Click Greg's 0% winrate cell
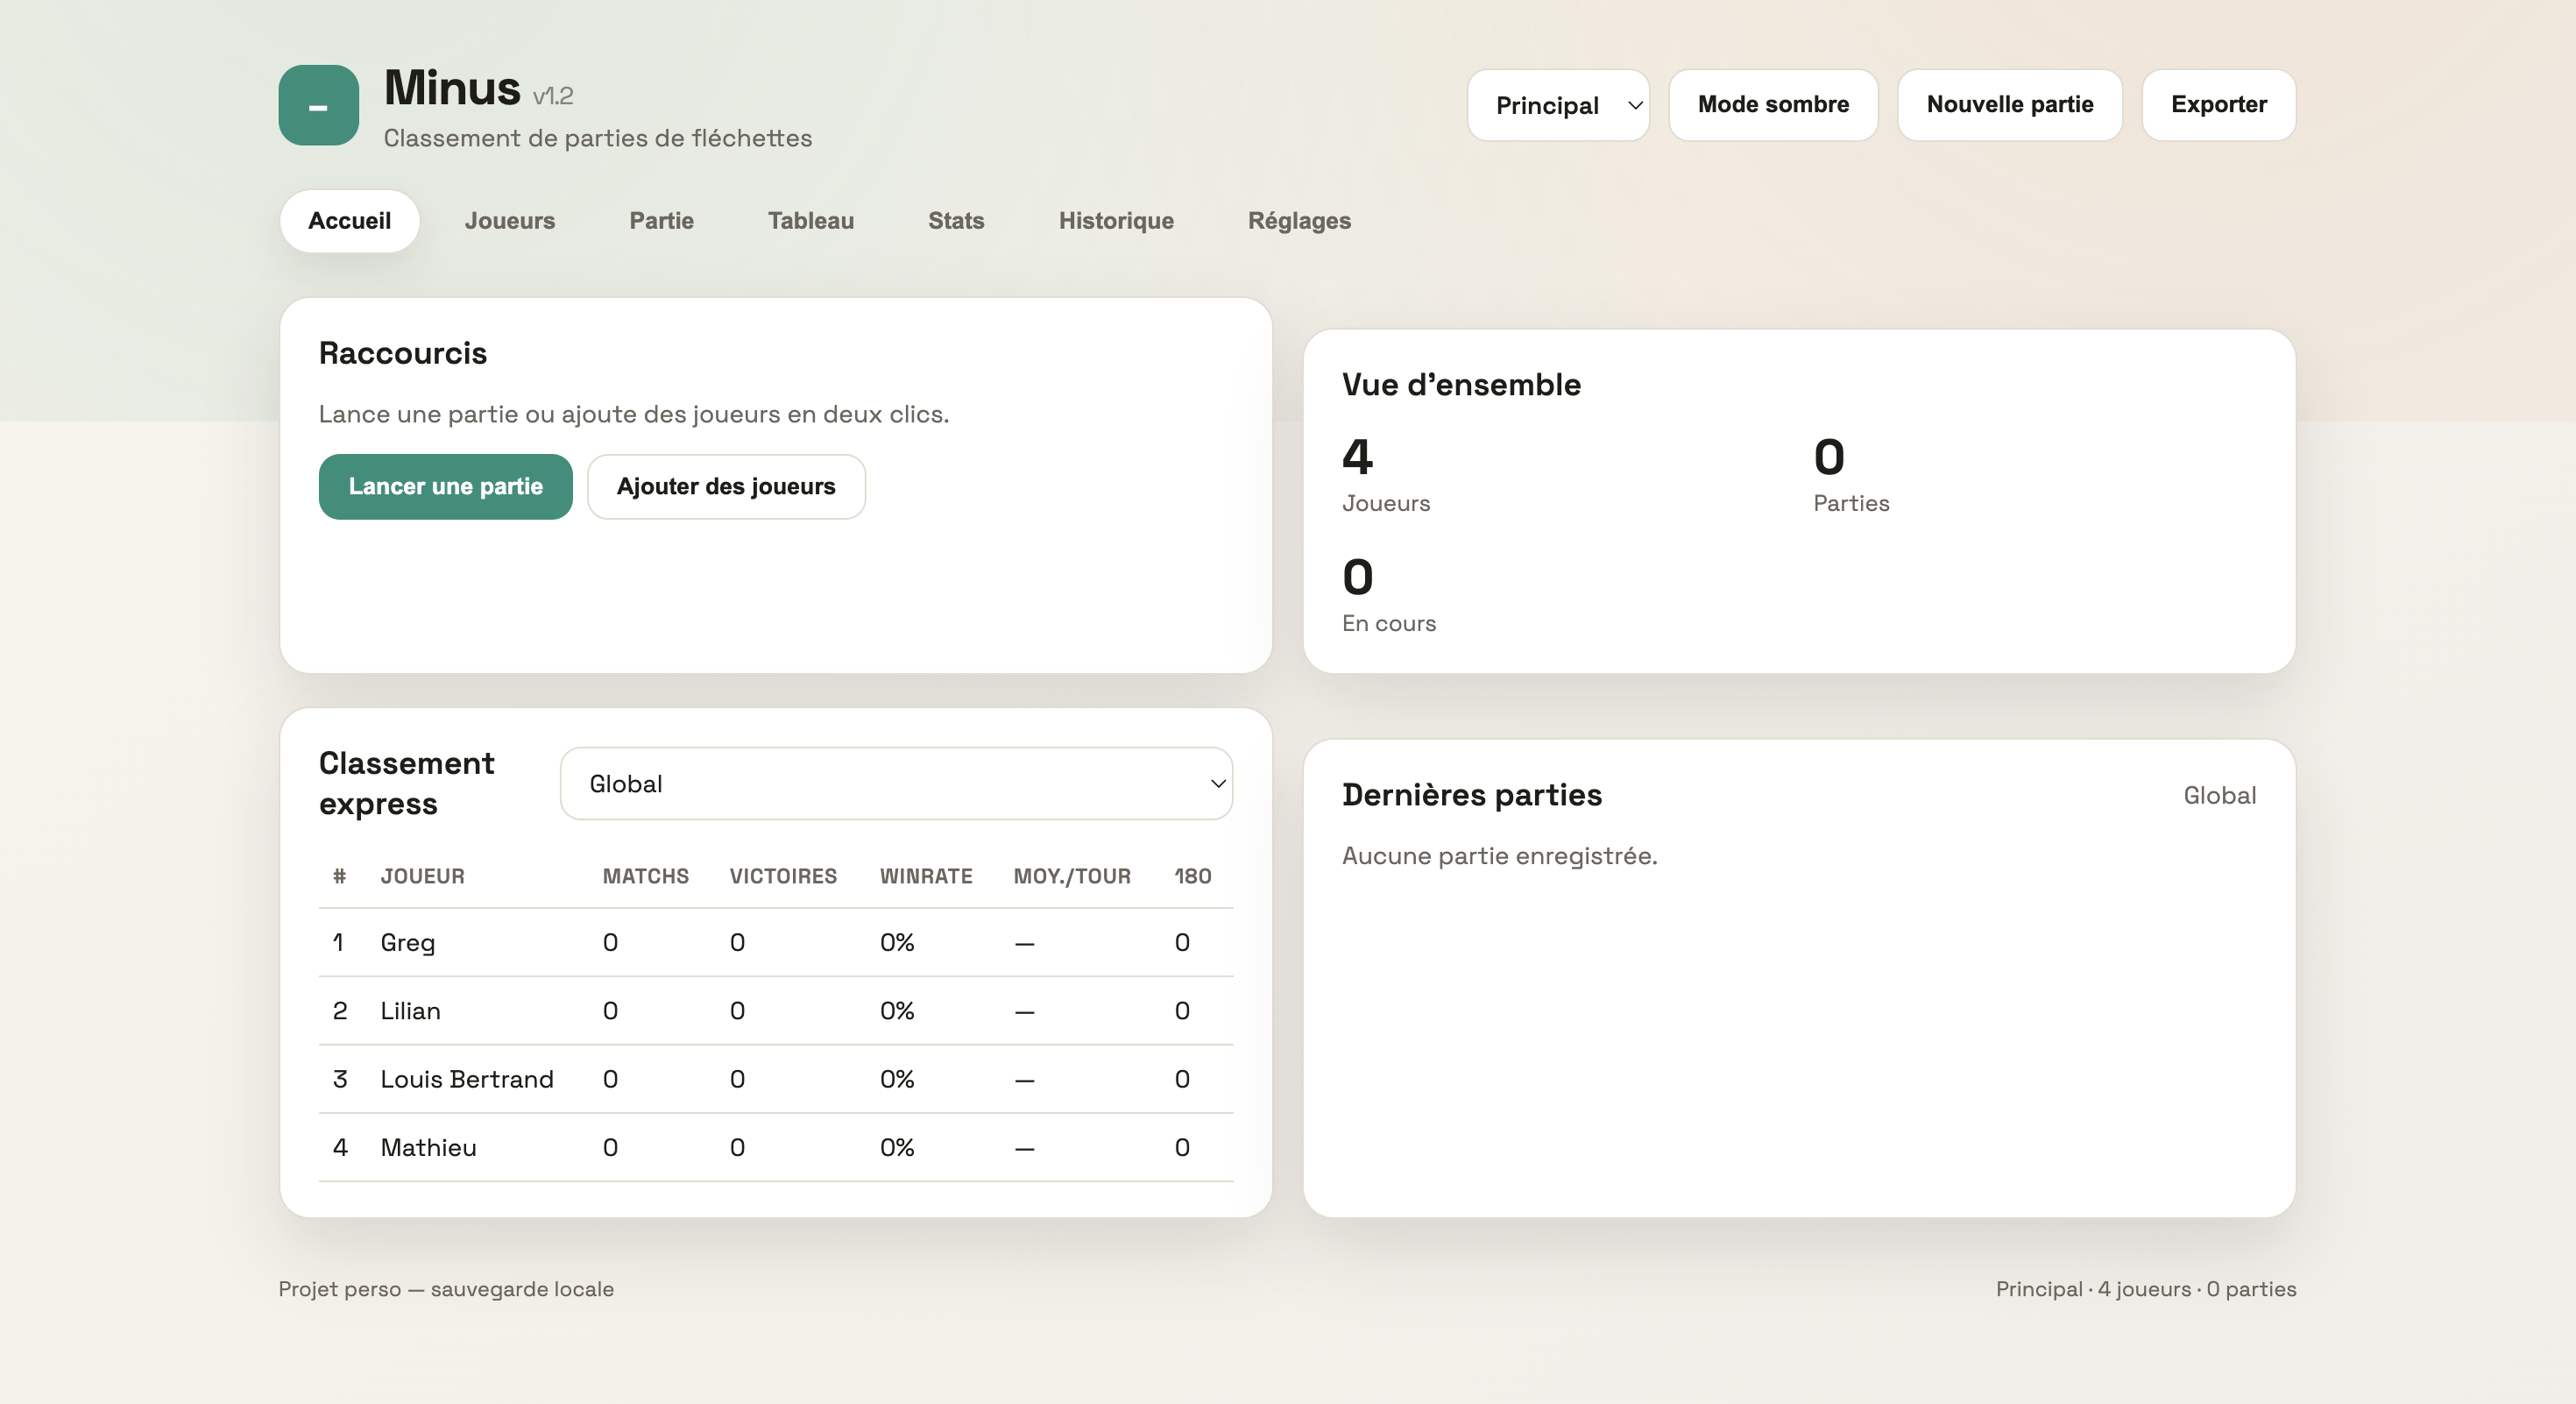Image resolution: width=2576 pixels, height=1404 pixels. coord(897,943)
